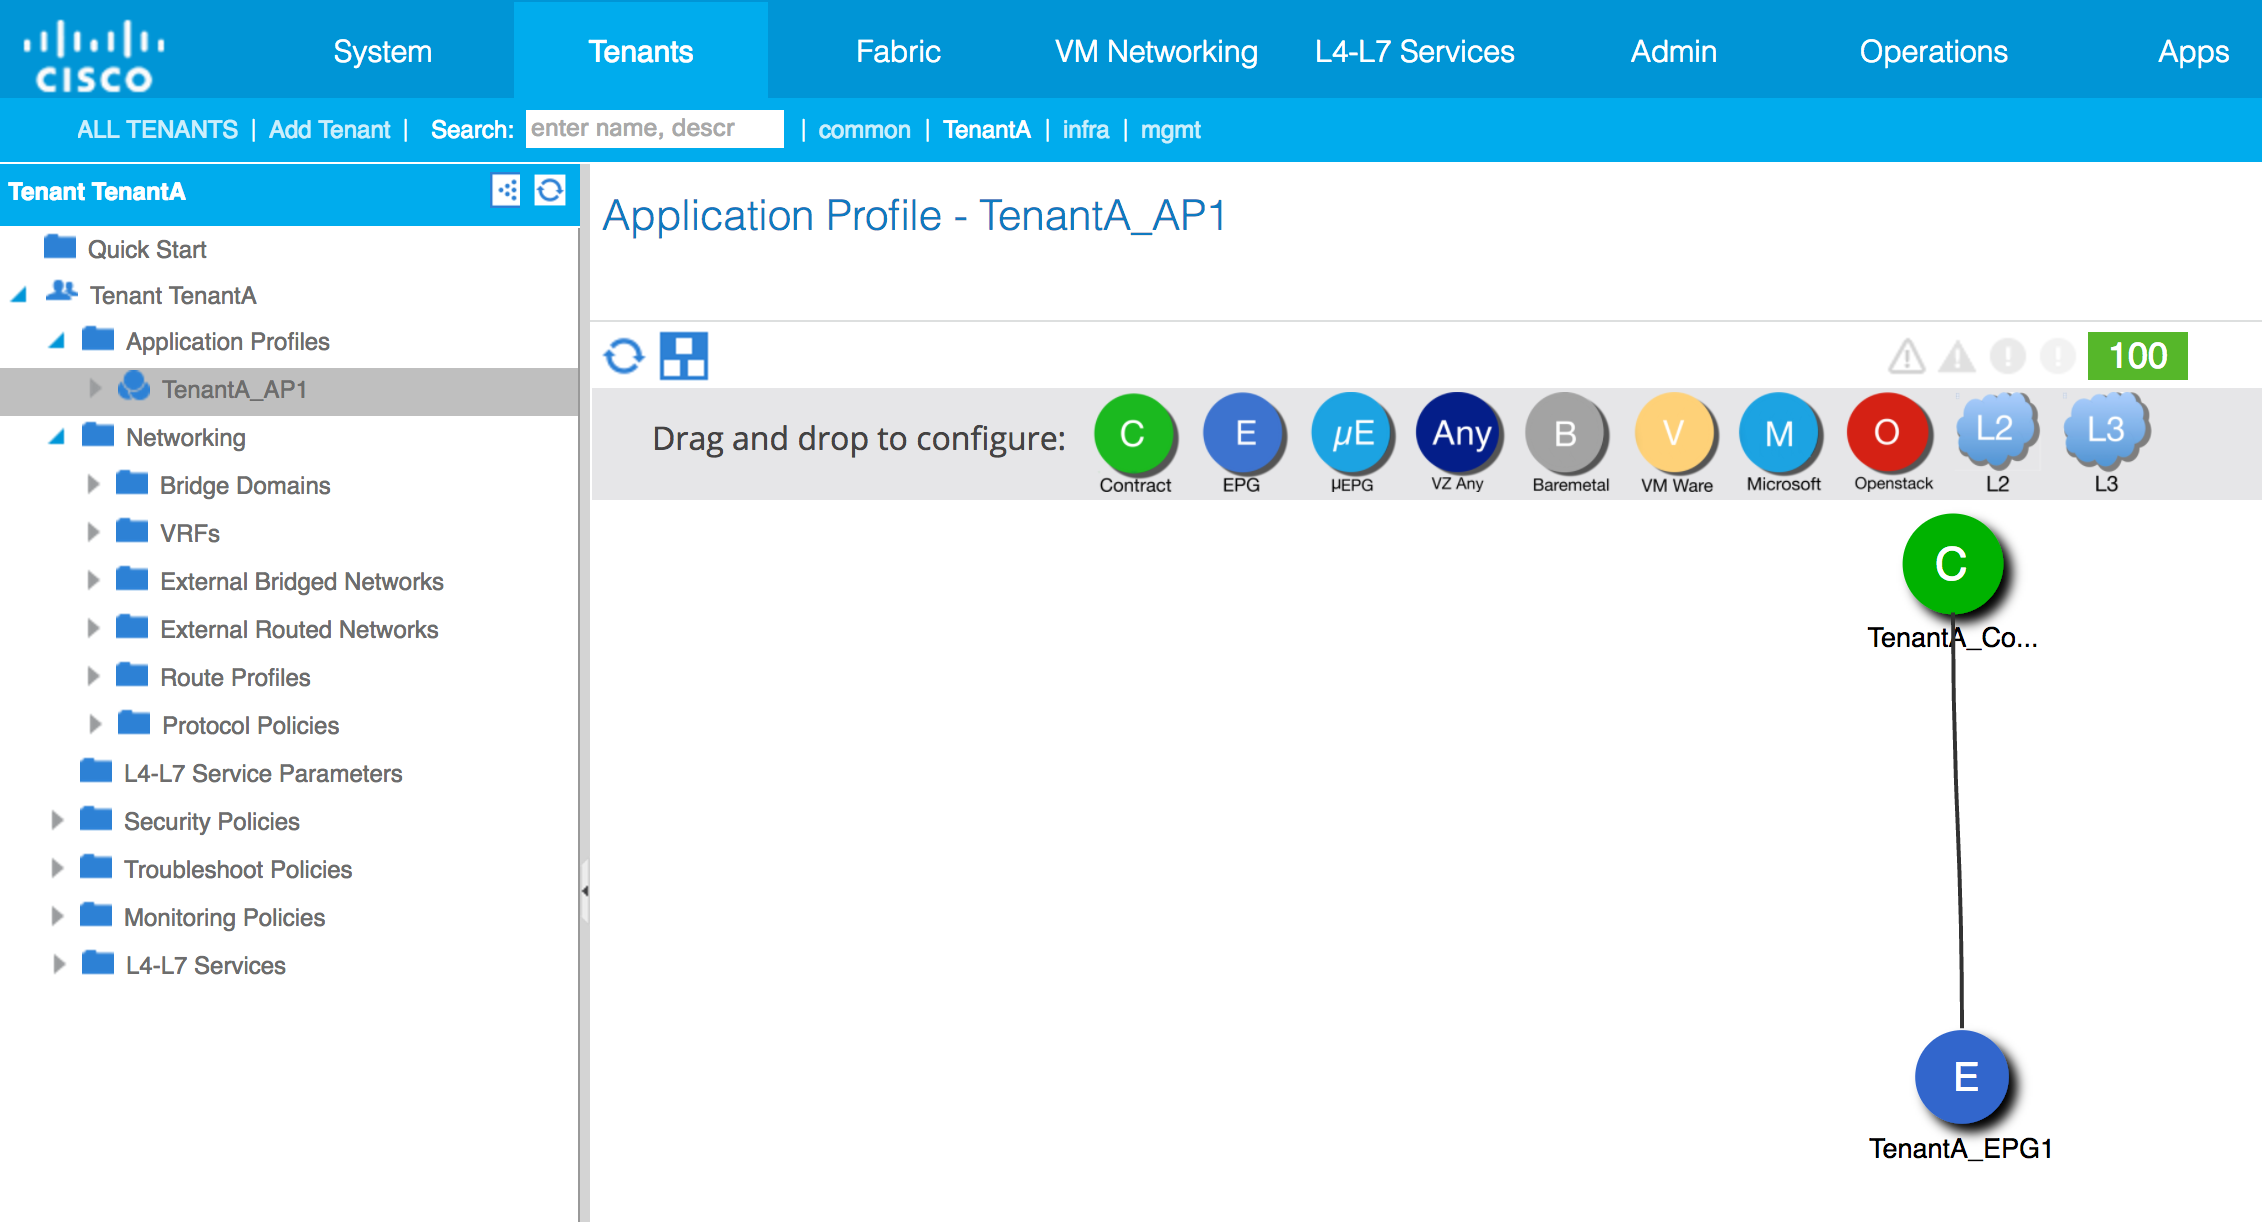Open the L4-L7 Services top tab
This screenshot has height=1222, width=2262.
[1415, 51]
